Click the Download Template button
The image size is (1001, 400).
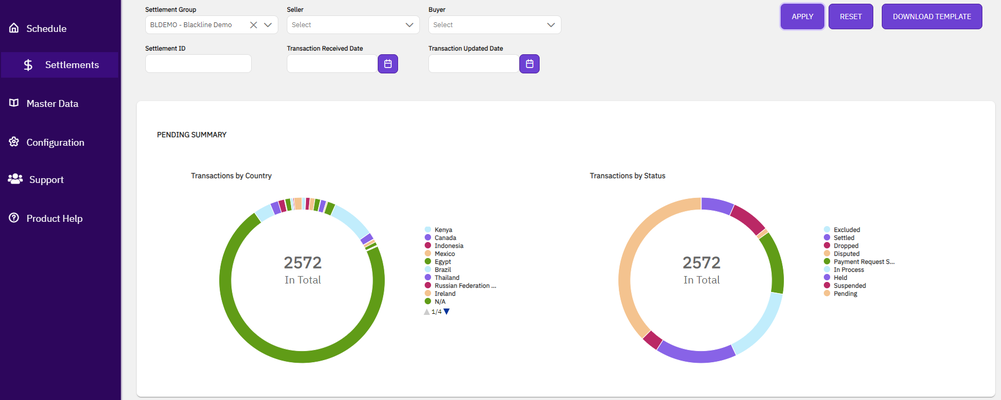coord(931,16)
